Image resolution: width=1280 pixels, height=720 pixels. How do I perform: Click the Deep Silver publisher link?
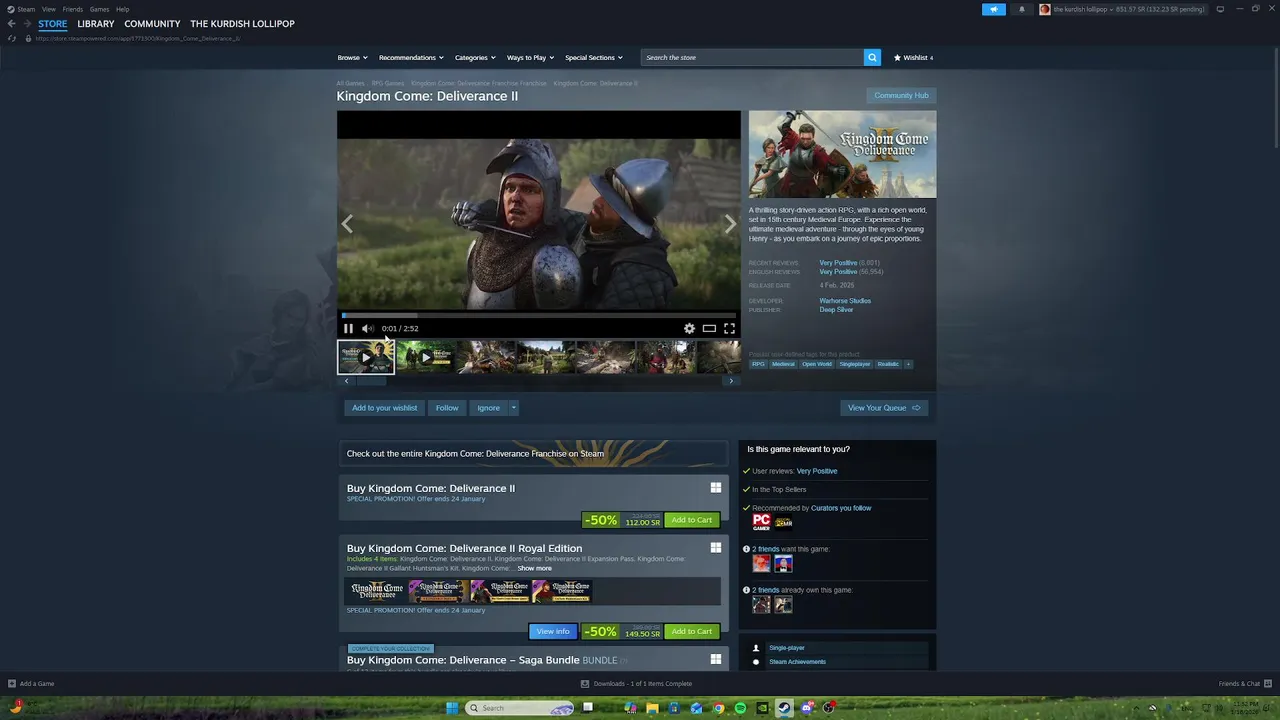tap(836, 310)
